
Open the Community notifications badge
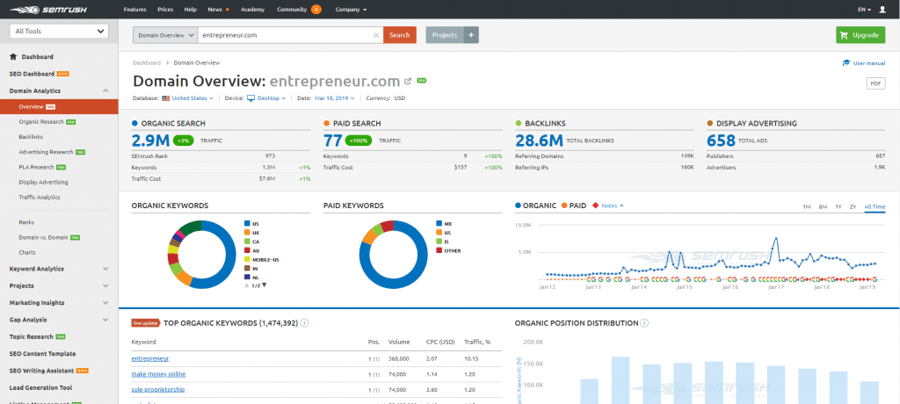[316, 10]
